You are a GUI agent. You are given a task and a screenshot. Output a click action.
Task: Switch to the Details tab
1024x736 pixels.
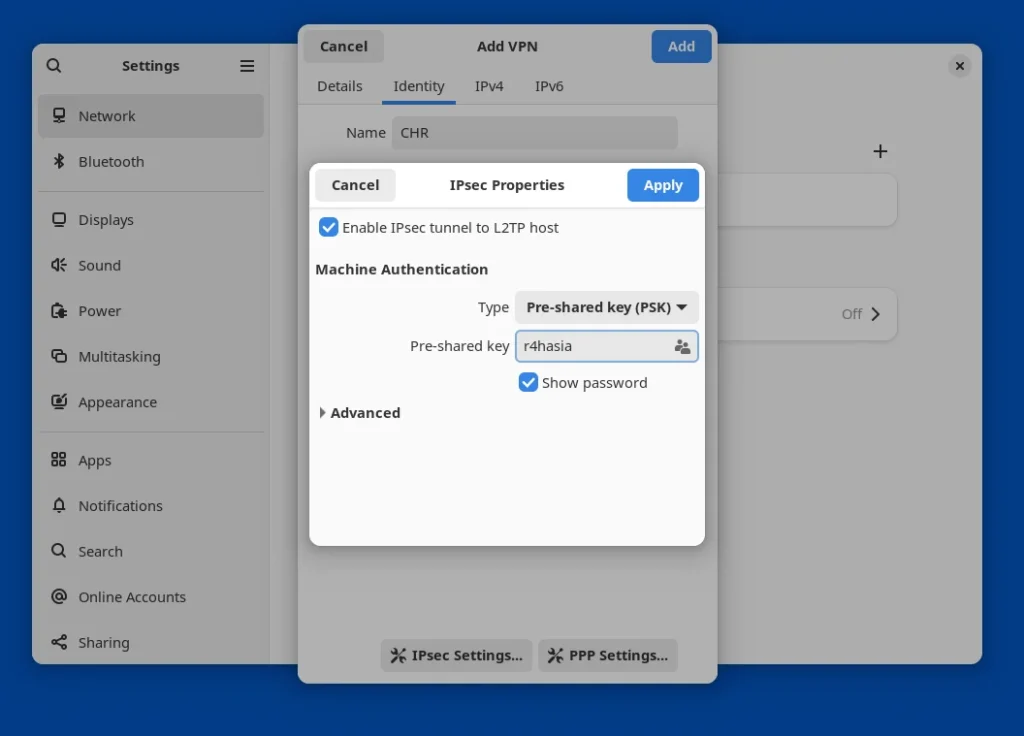point(340,86)
